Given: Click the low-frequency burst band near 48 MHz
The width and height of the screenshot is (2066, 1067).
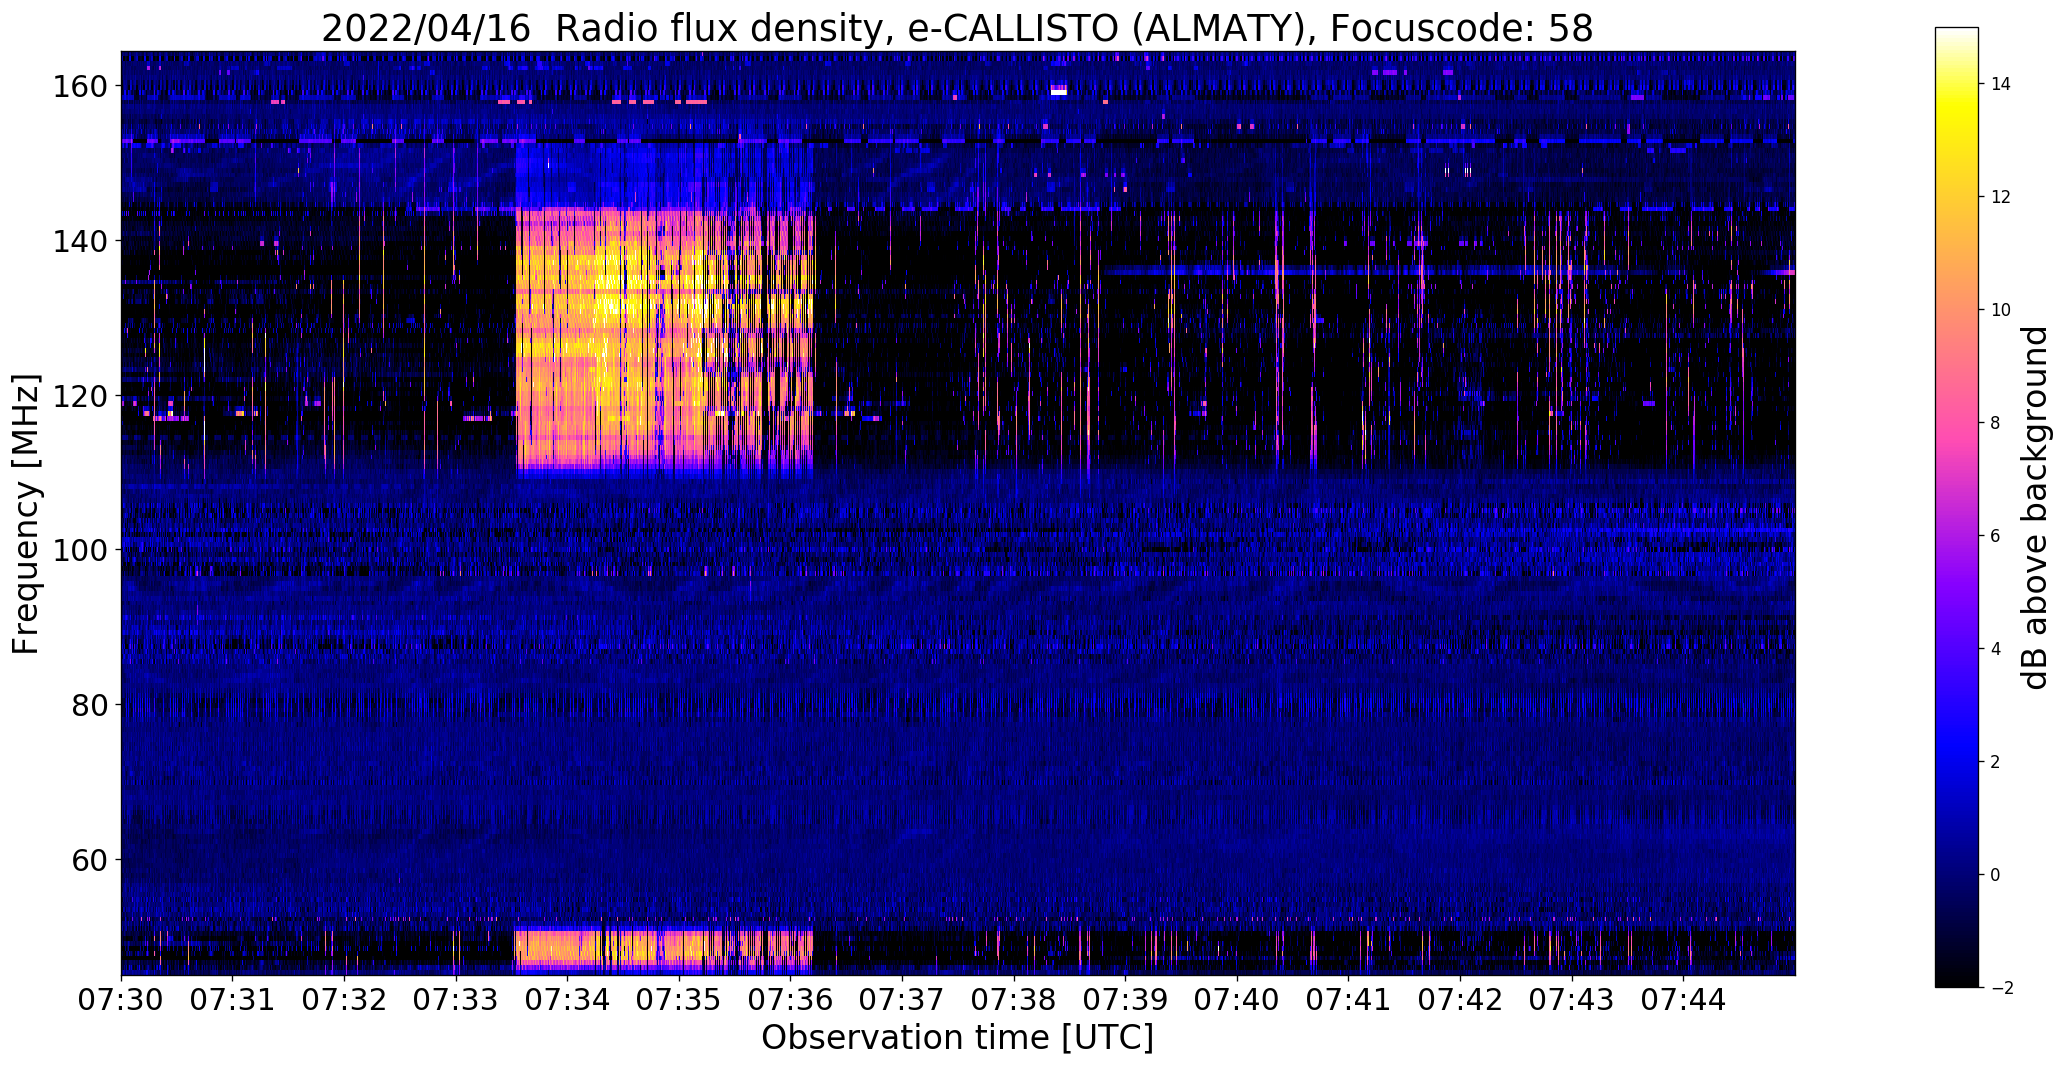Looking at the screenshot, I should coord(664,948).
